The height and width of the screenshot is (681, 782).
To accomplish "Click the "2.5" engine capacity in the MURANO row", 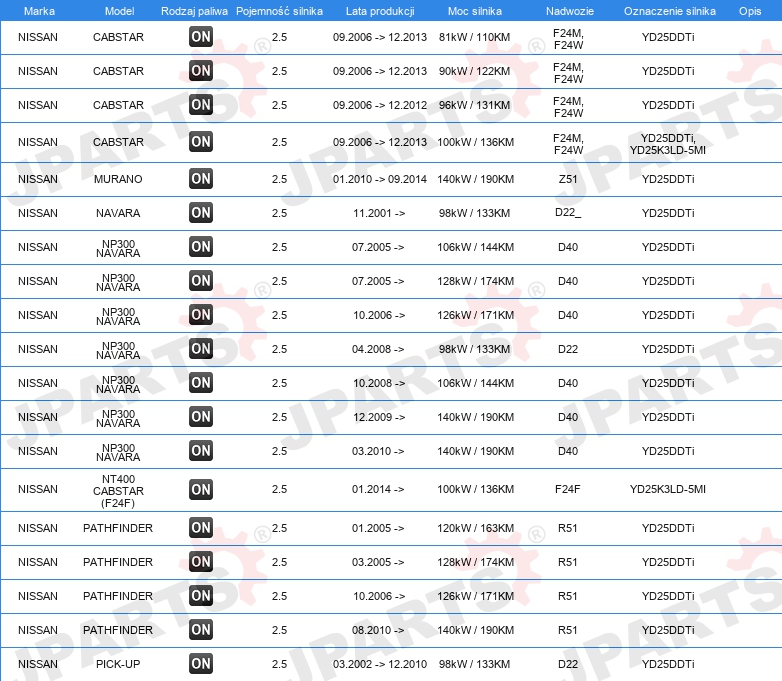I will [x=279, y=179].
